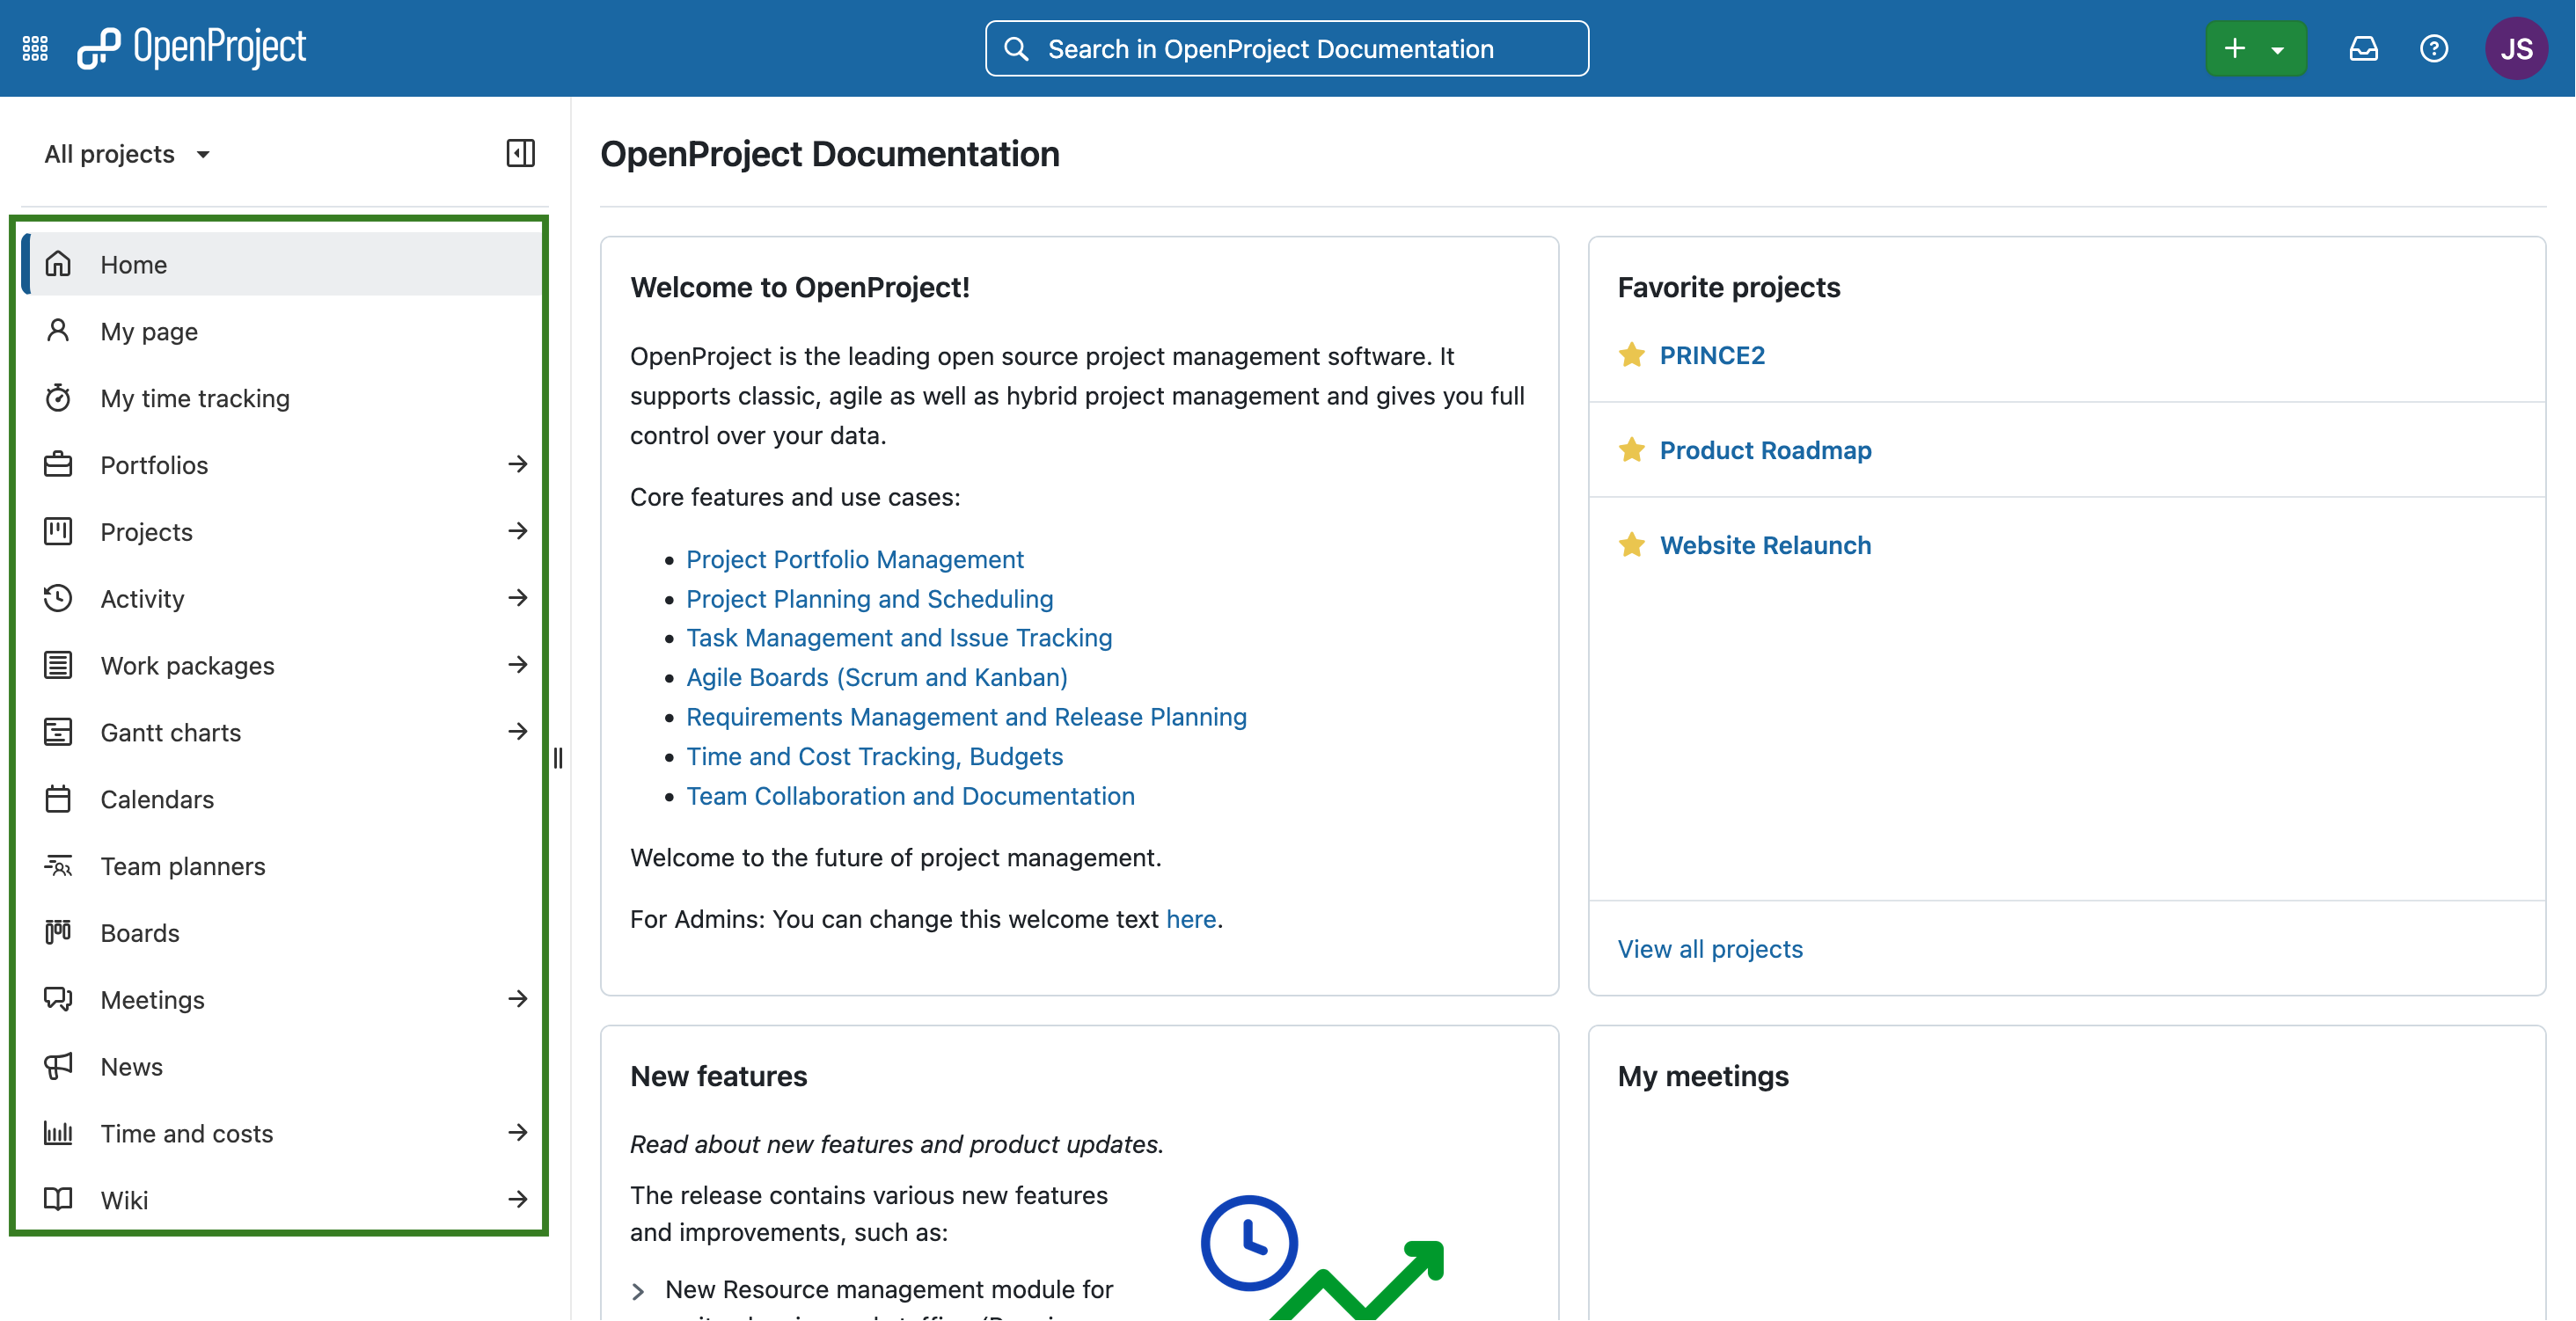Image resolution: width=2576 pixels, height=1321 pixels.
Task: Open News menu item
Action: [x=282, y=1066]
